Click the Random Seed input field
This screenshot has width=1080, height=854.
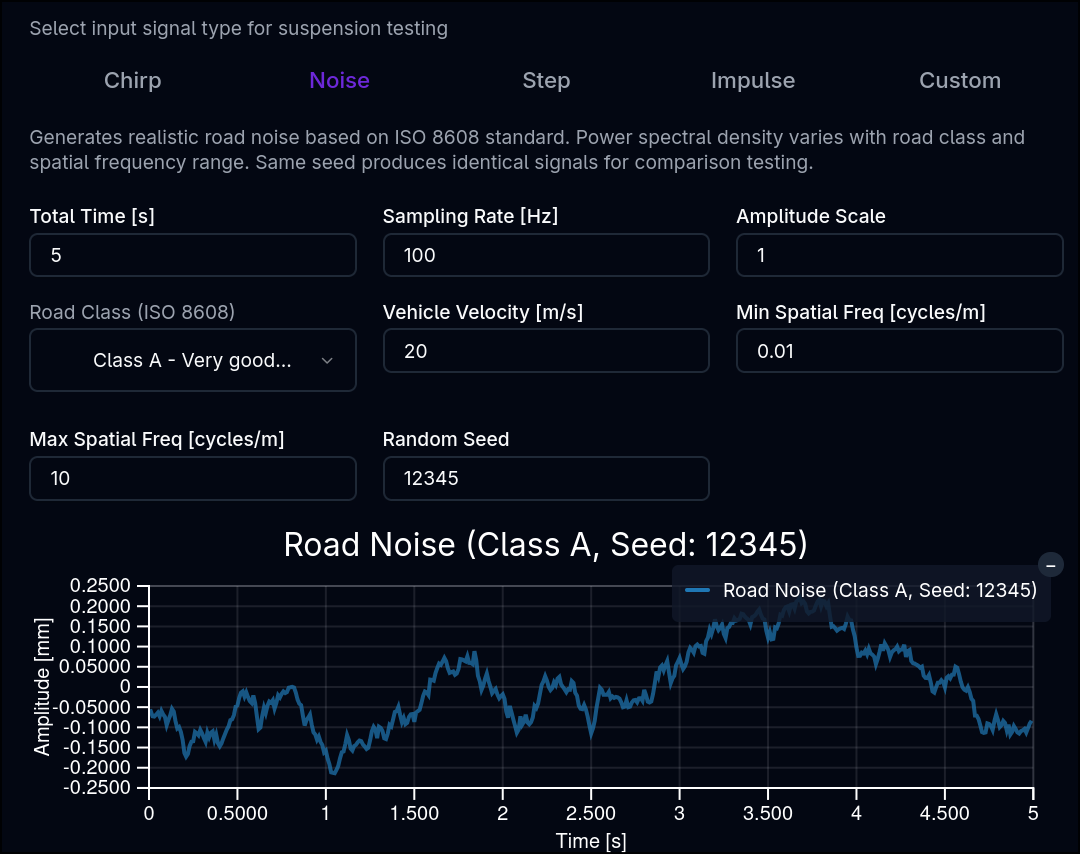[x=546, y=478]
